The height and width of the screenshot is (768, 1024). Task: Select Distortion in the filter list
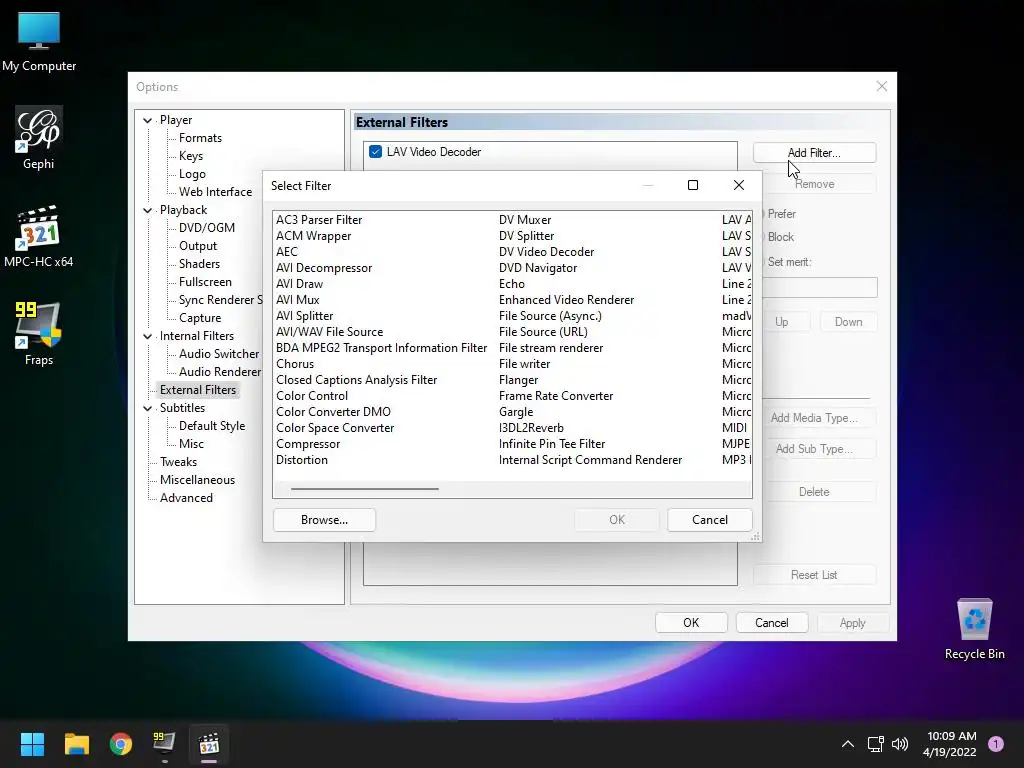[x=302, y=460]
